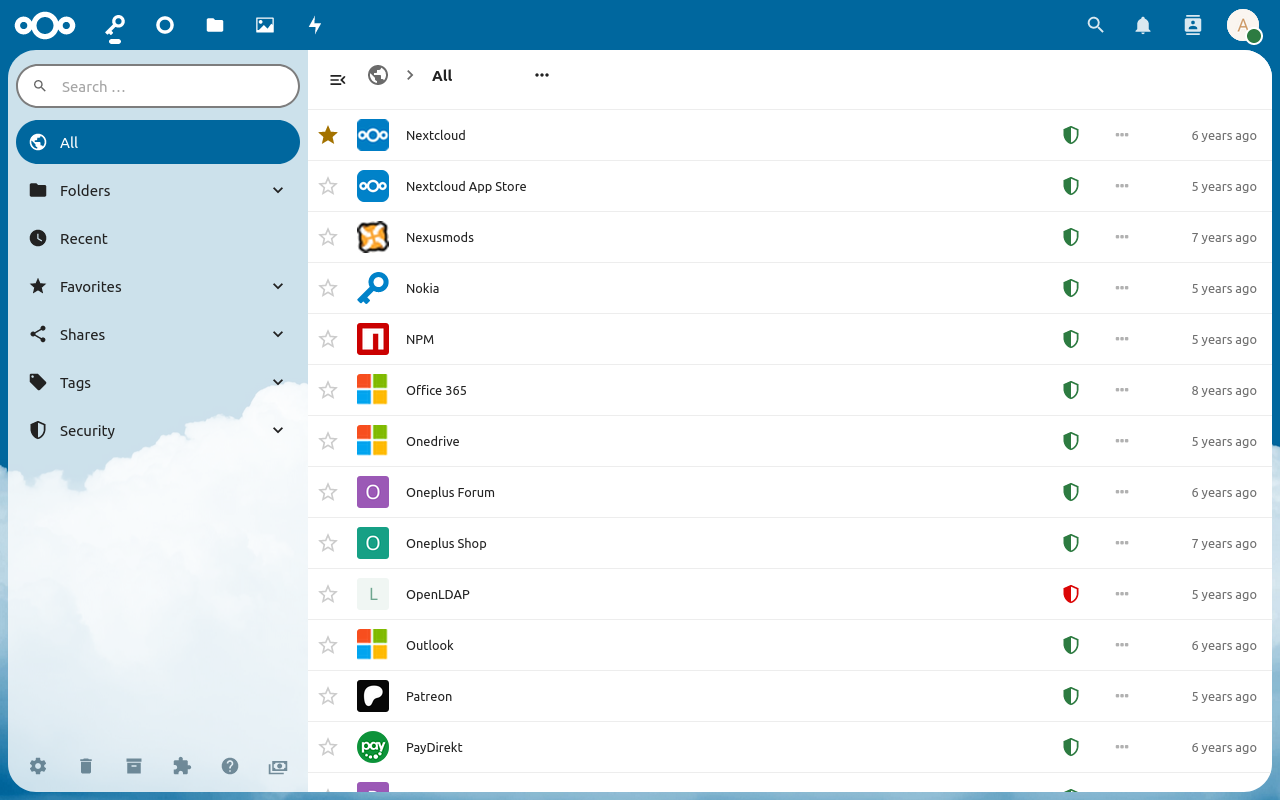
Task: Select the Security navigation item
Action: pyautogui.click(x=158, y=430)
